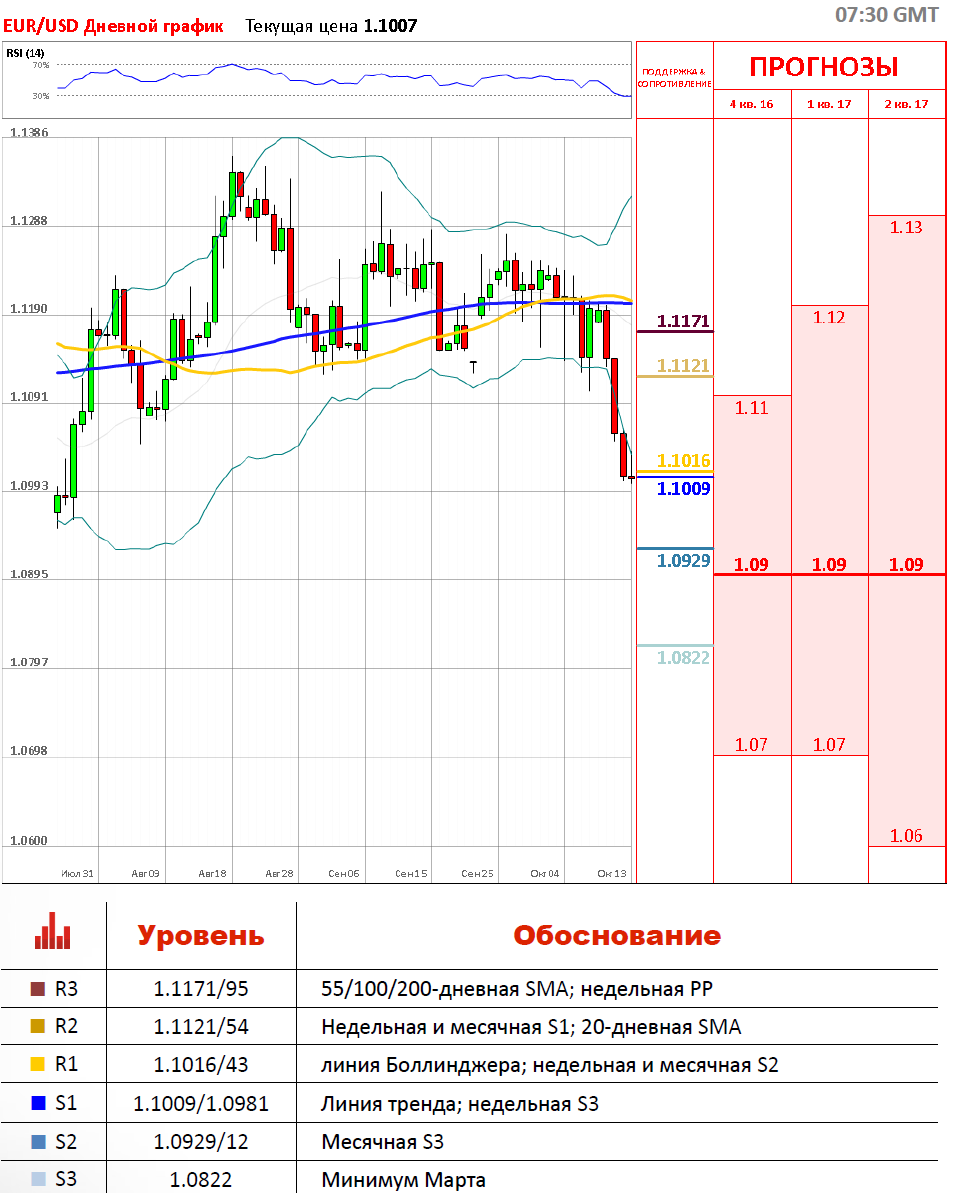958x1193 pixels.
Task: Click the blue S1 color square
Action: pyautogui.click(x=39, y=1104)
